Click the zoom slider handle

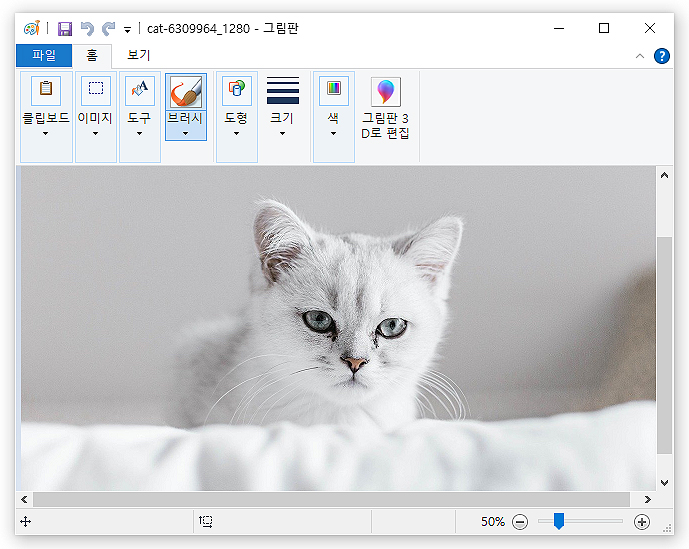click(559, 521)
